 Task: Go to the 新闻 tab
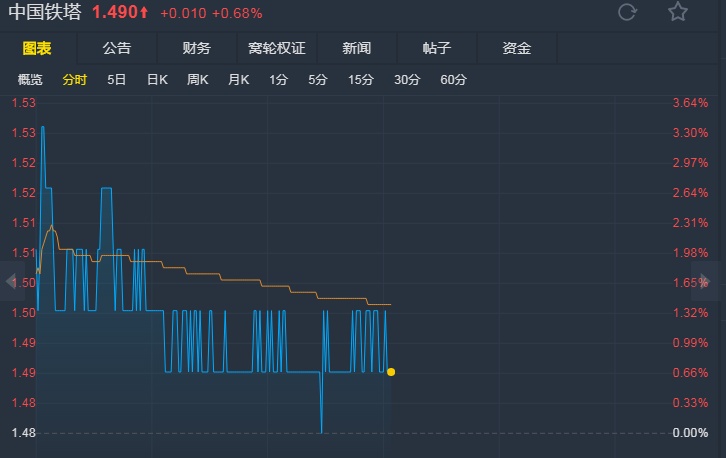pyautogui.click(x=357, y=48)
